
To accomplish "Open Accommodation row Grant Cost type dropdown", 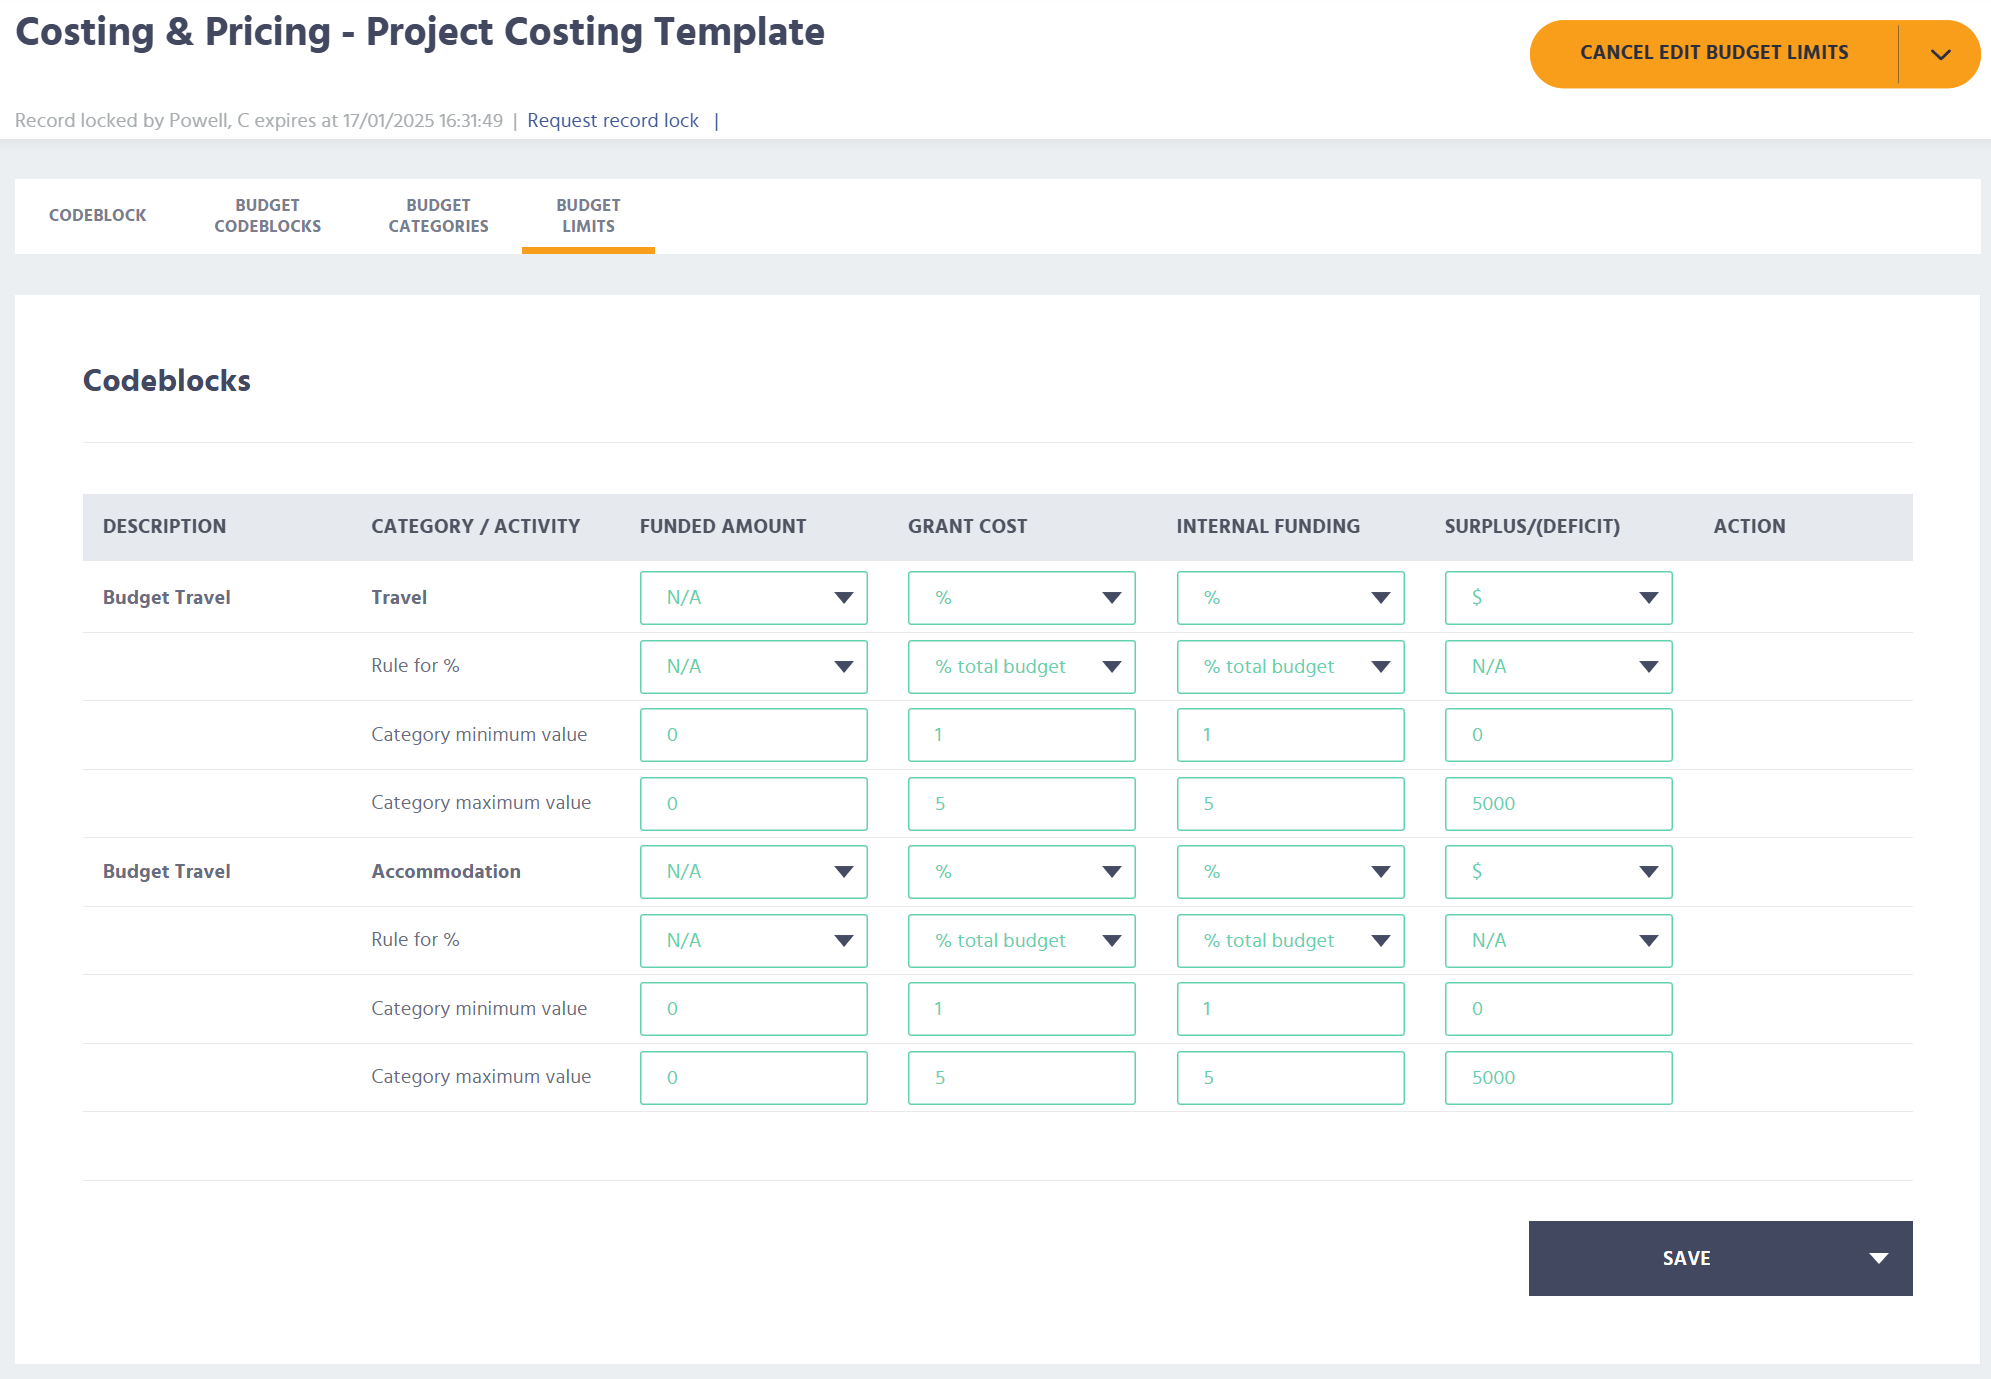I will 1022,872.
